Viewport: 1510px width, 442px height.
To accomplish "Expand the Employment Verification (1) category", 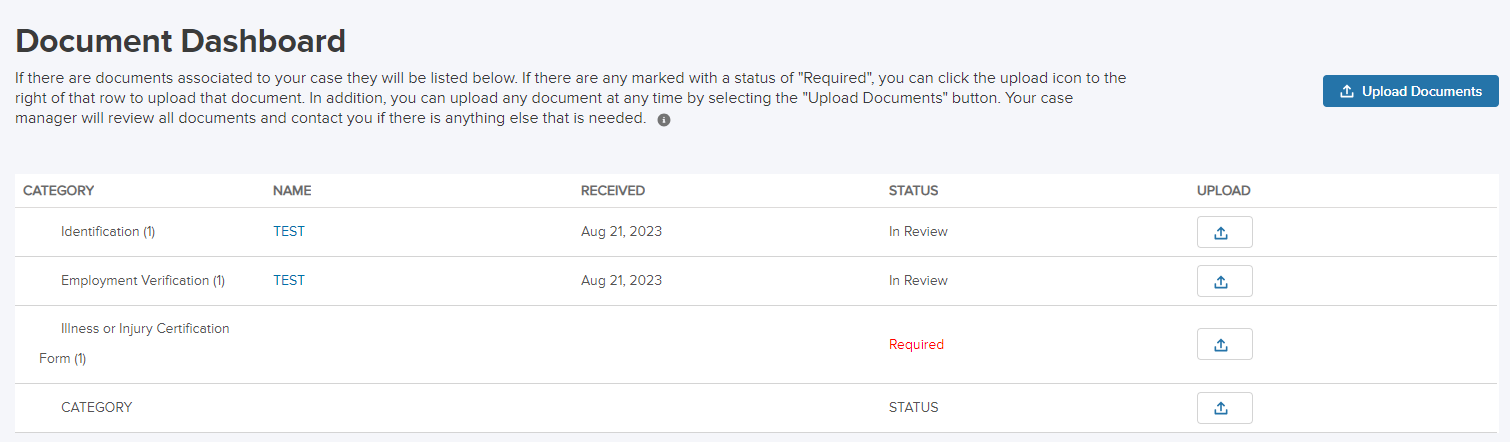I will (x=142, y=280).
